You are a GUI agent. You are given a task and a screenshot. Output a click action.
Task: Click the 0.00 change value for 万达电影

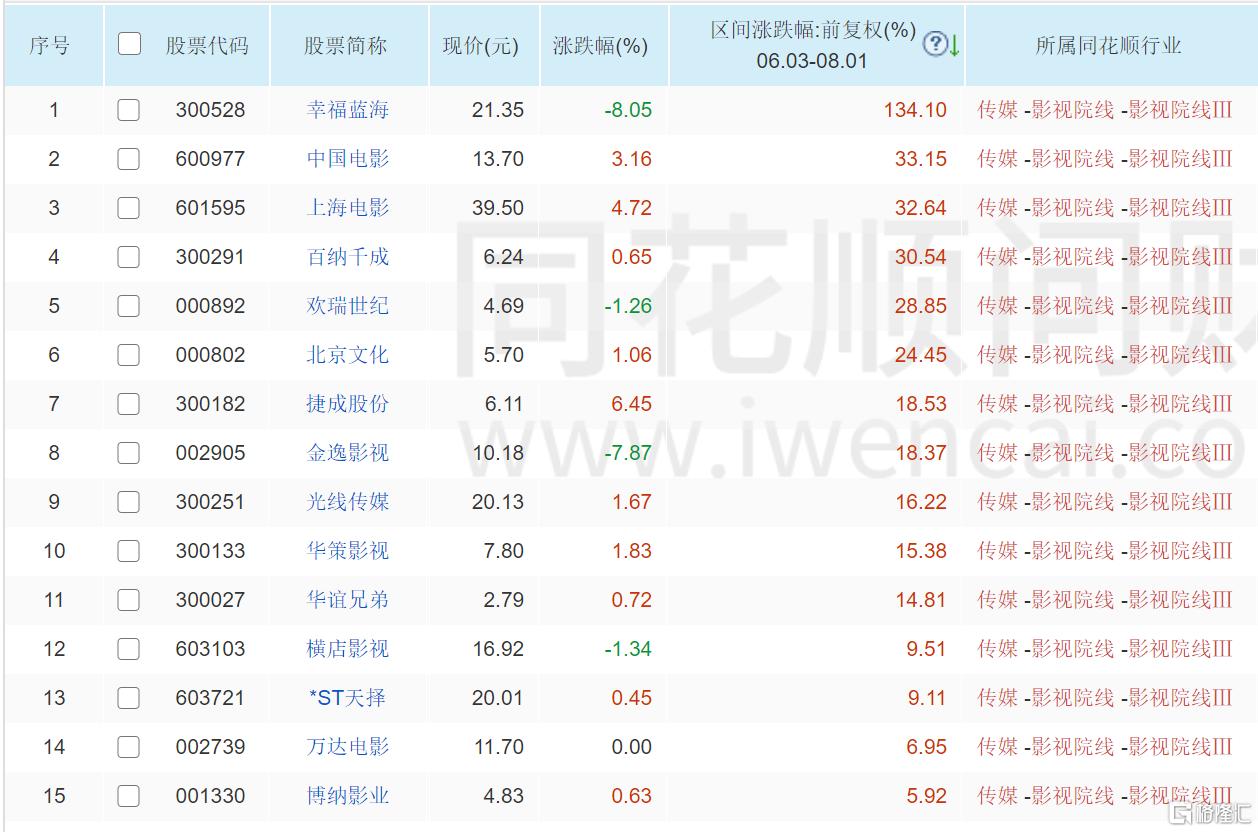631,747
